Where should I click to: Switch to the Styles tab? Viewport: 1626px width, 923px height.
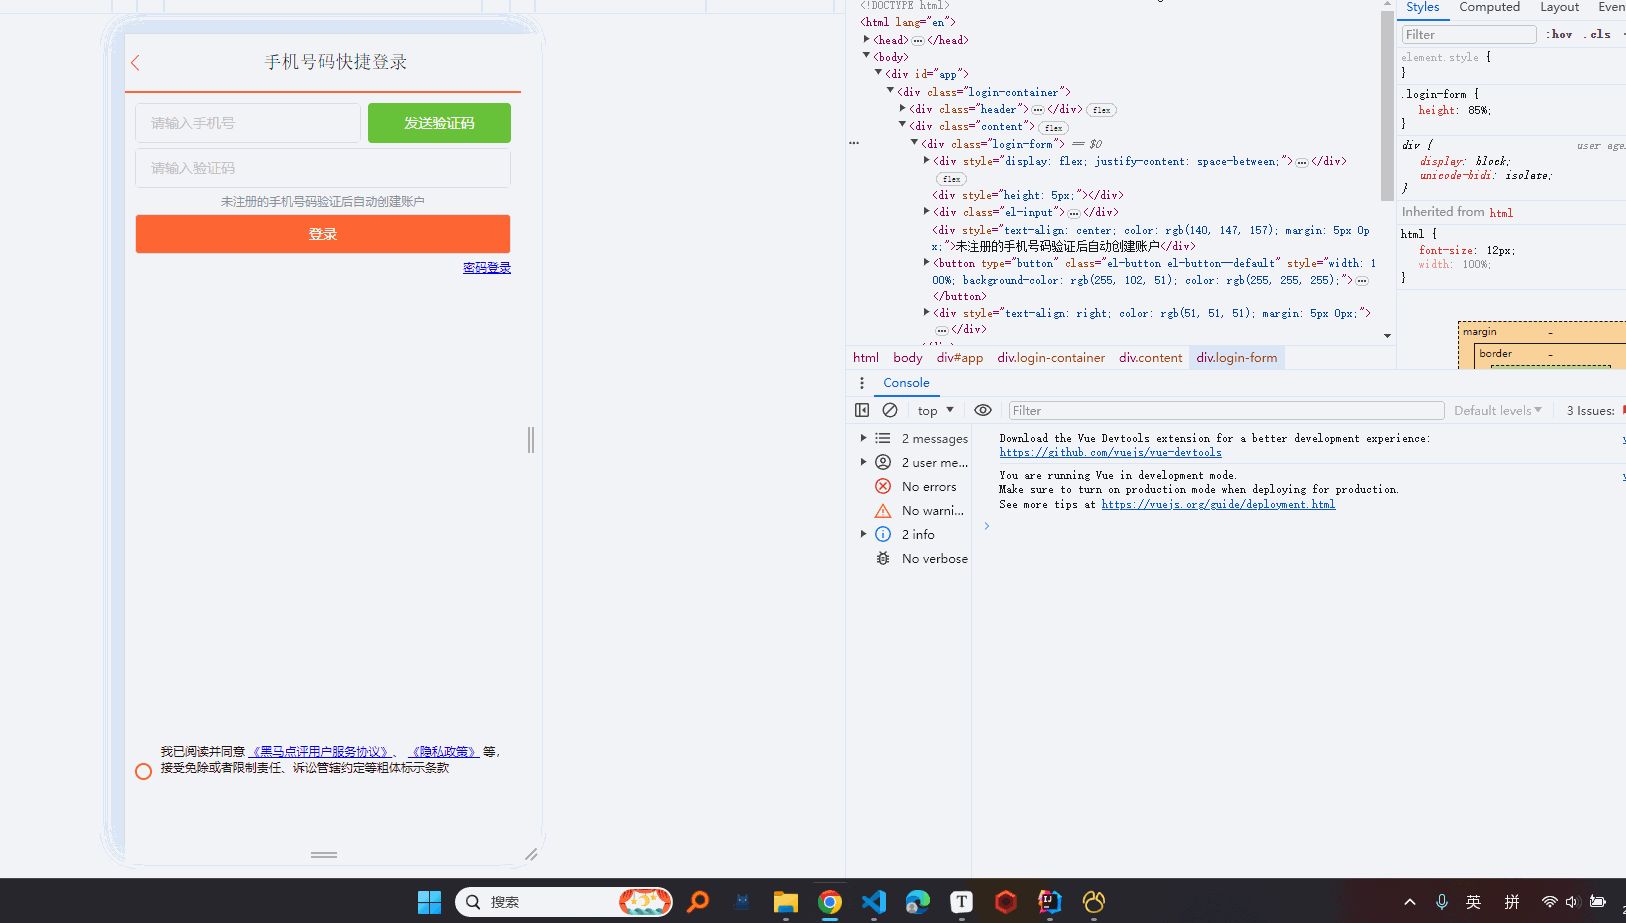pos(1422,7)
